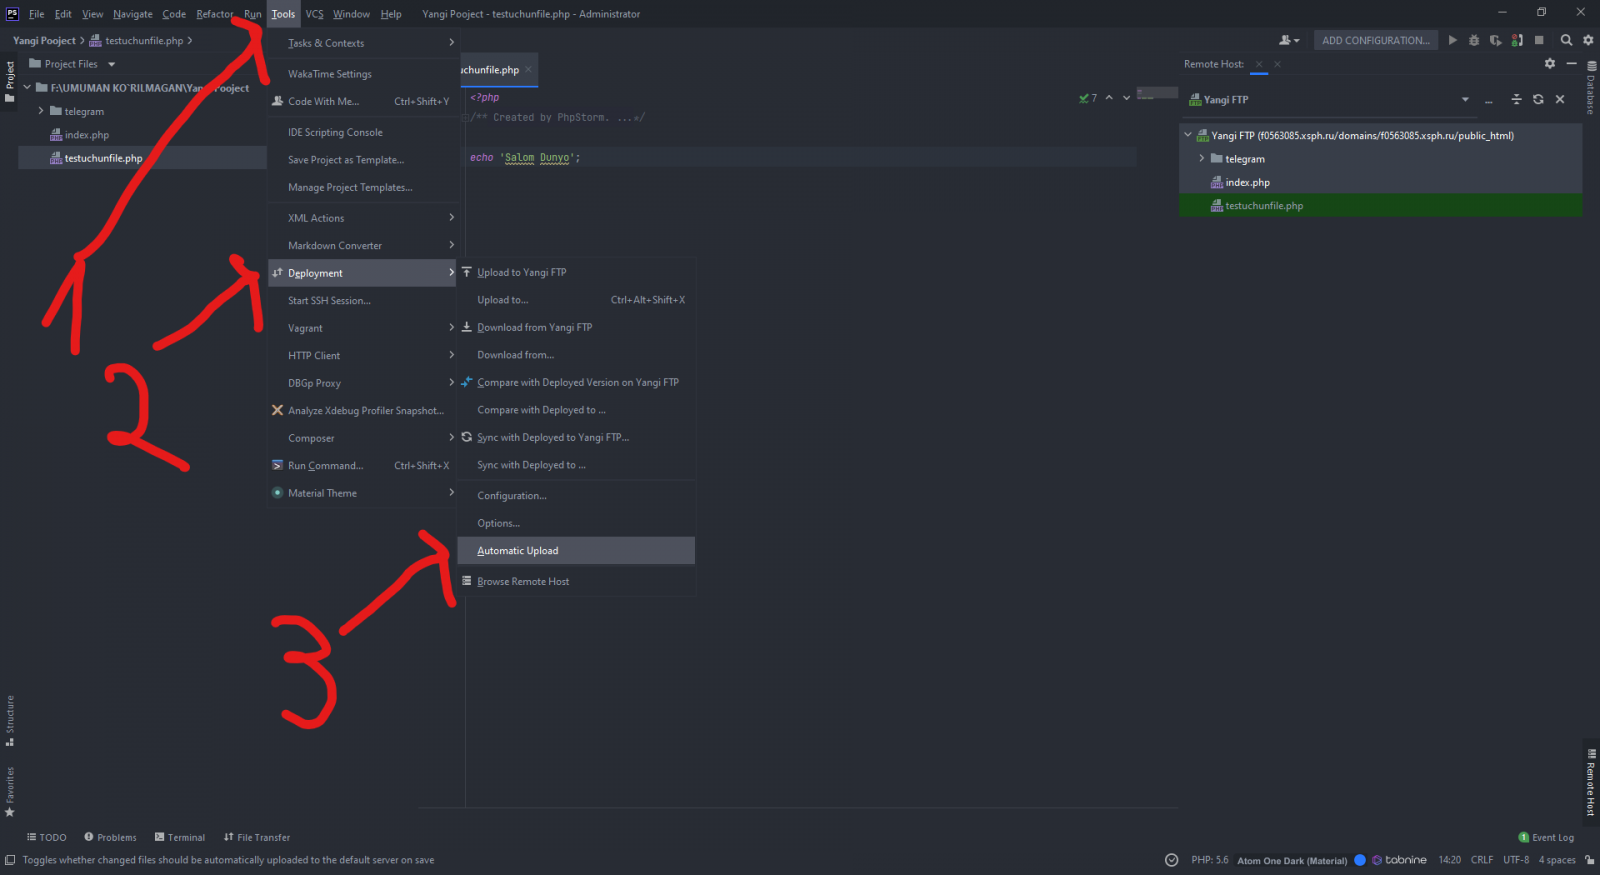Open the Tasks & Contexts submenu
Image resolution: width=1600 pixels, height=875 pixels.
click(x=362, y=43)
